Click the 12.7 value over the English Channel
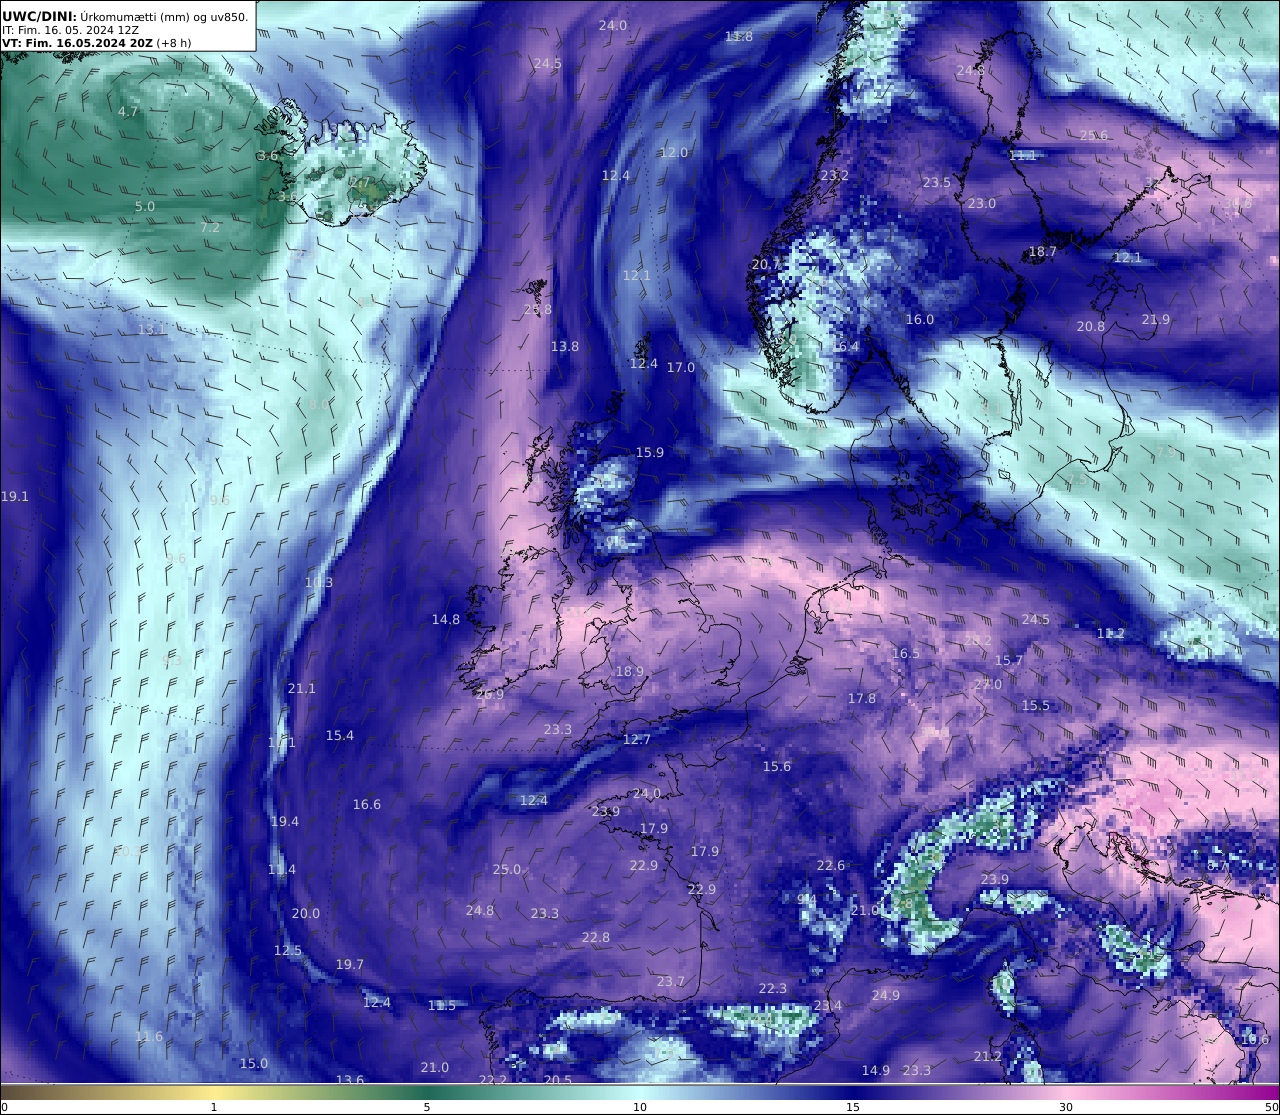Screen dimensions: 1280x1115 pos(637,739)
